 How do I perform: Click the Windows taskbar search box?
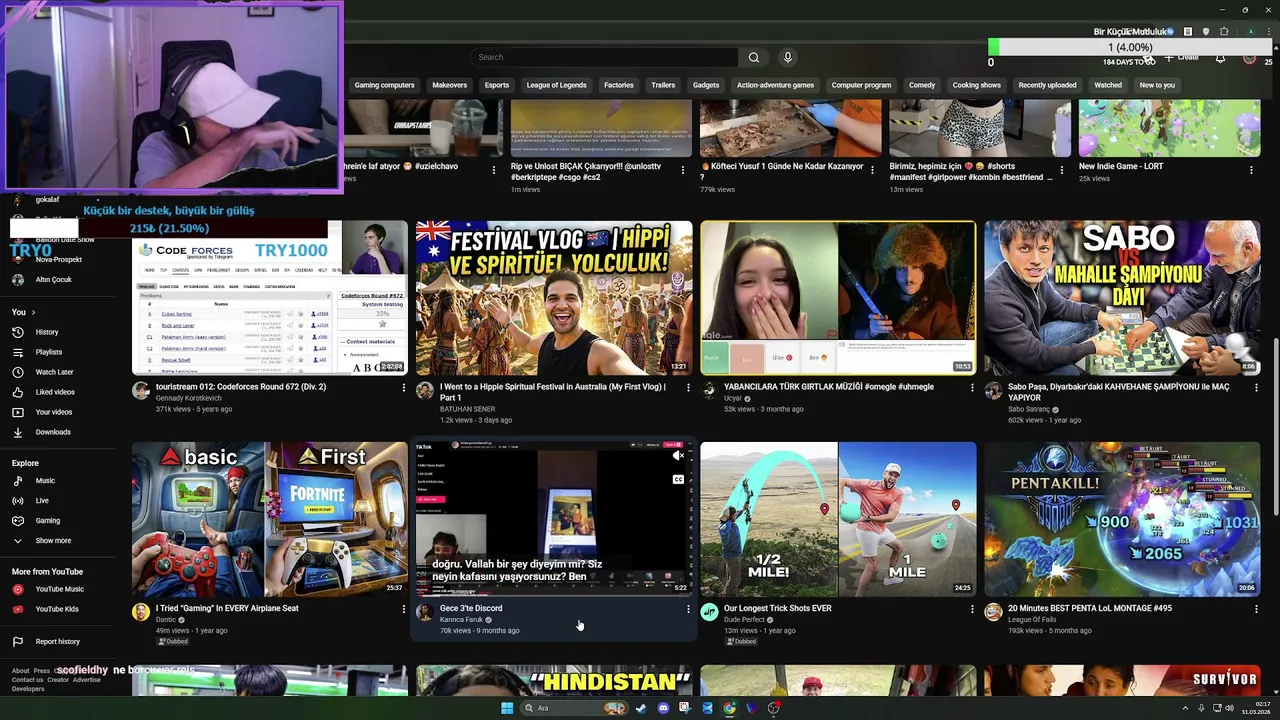(x=573, y=708)
